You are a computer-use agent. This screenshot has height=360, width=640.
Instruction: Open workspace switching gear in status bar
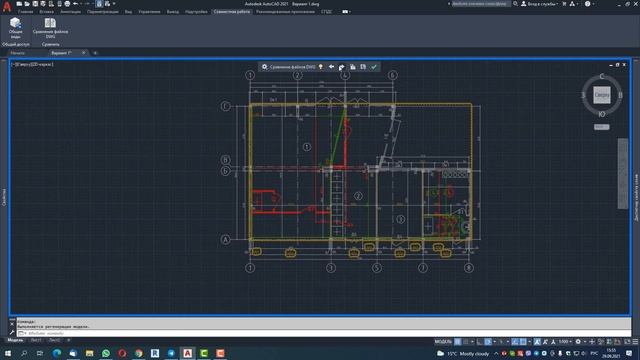pos(578,342)
